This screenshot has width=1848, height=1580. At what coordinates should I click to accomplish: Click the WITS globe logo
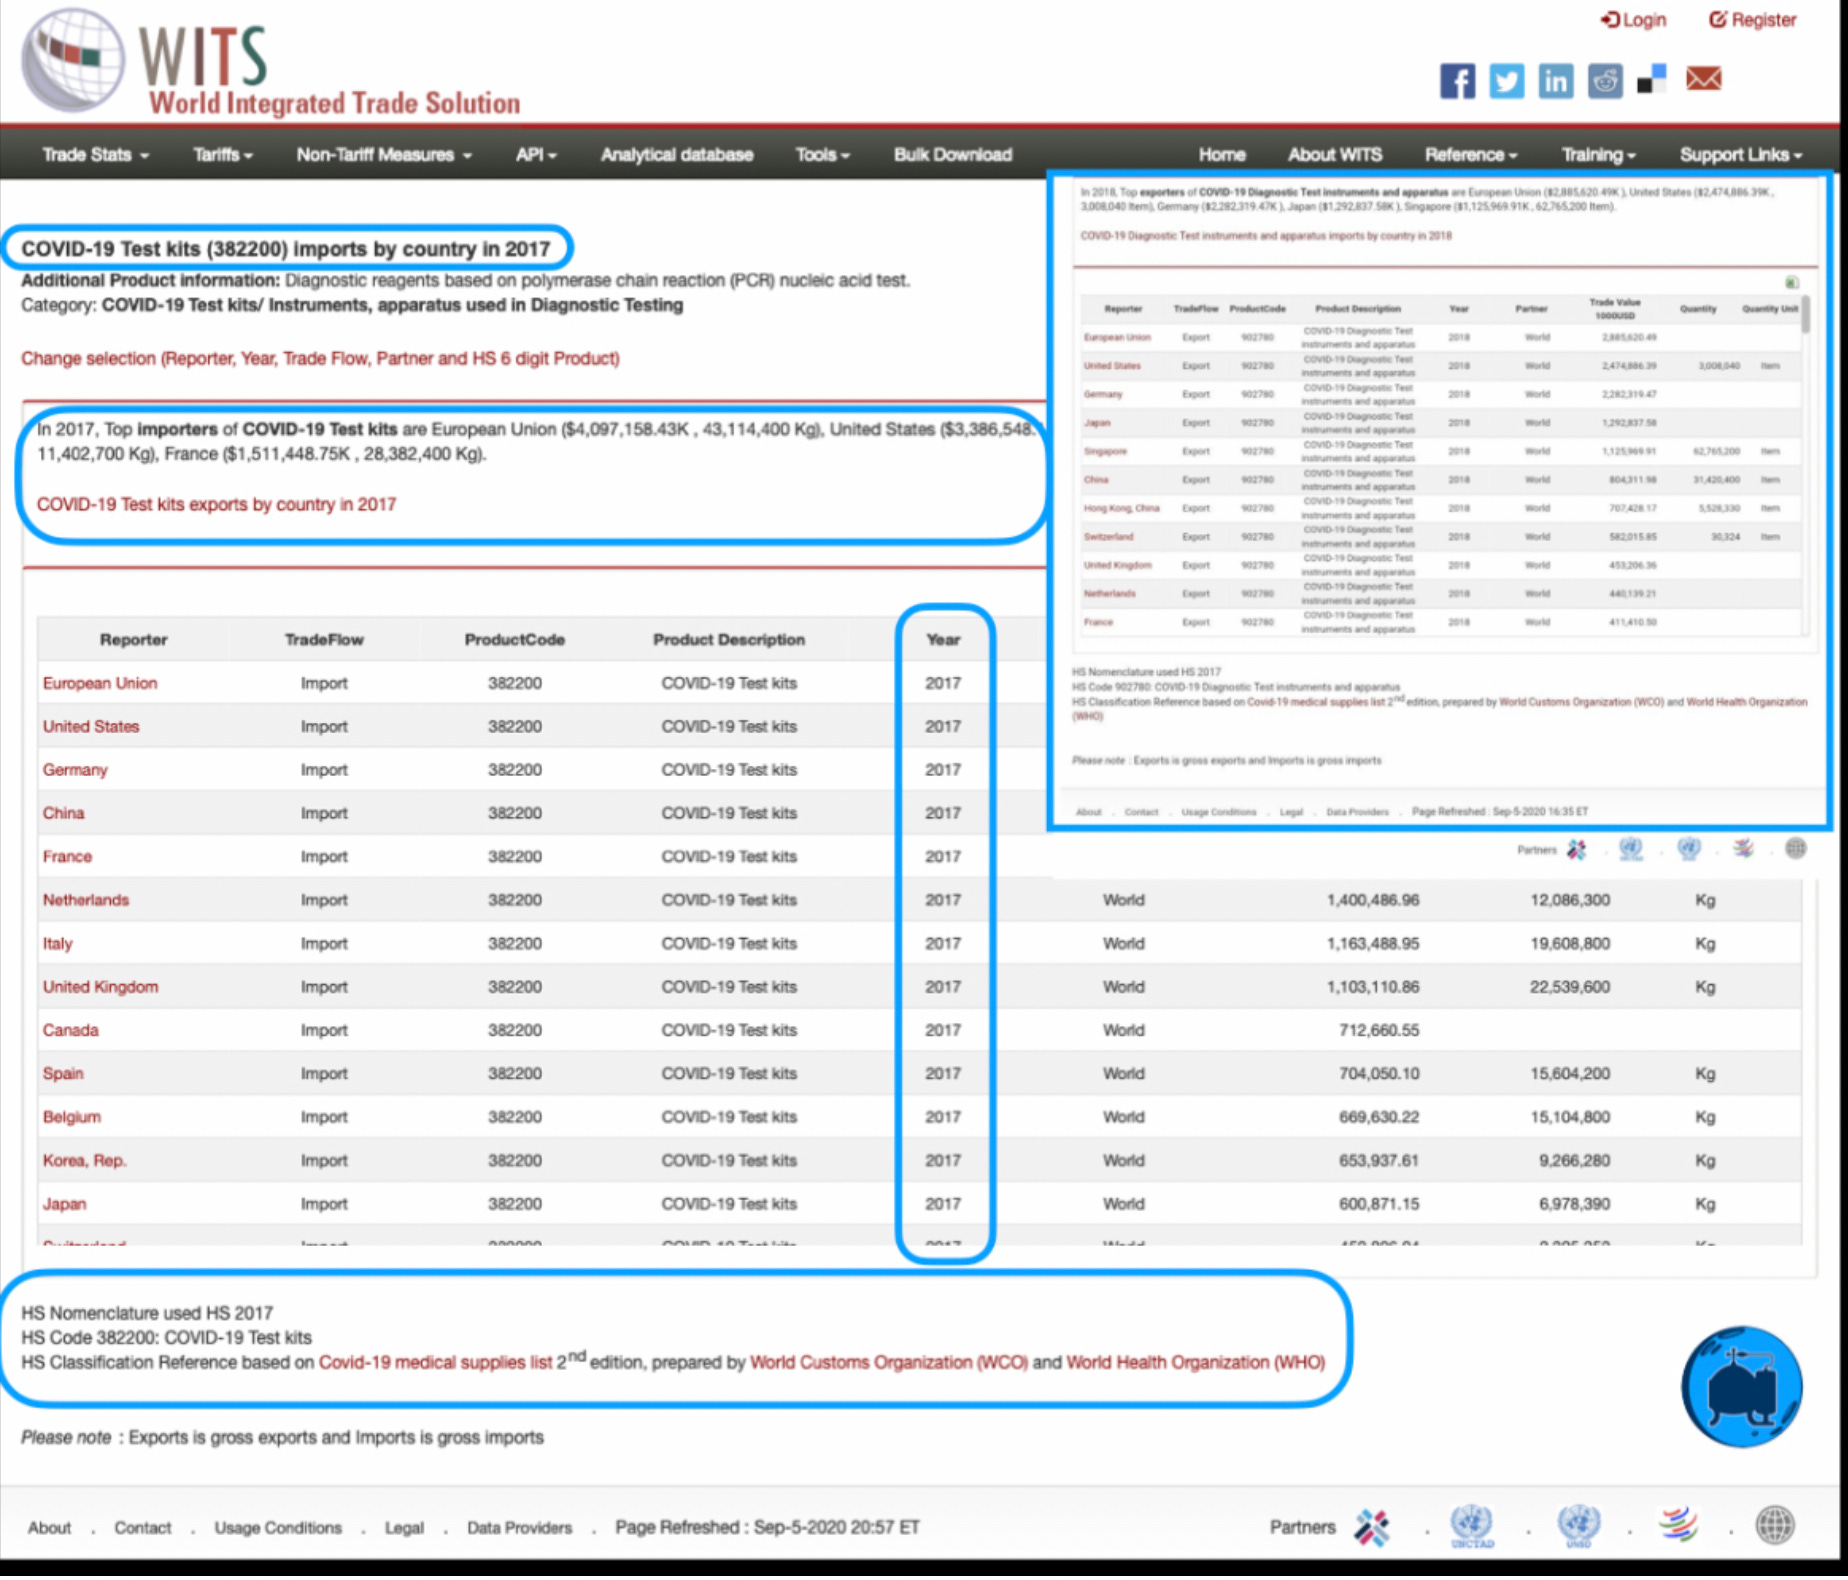[73, 60]
